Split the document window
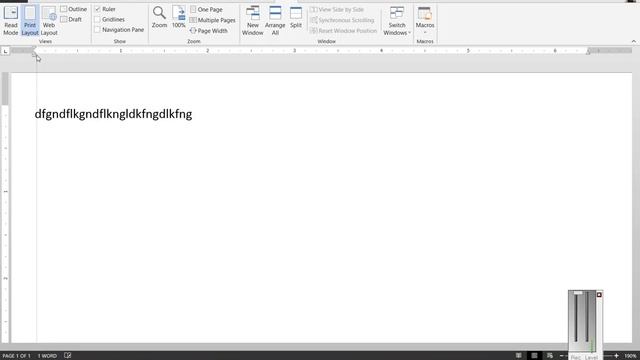The height and width of the screenshot is (360, 640). pos(296,17)
